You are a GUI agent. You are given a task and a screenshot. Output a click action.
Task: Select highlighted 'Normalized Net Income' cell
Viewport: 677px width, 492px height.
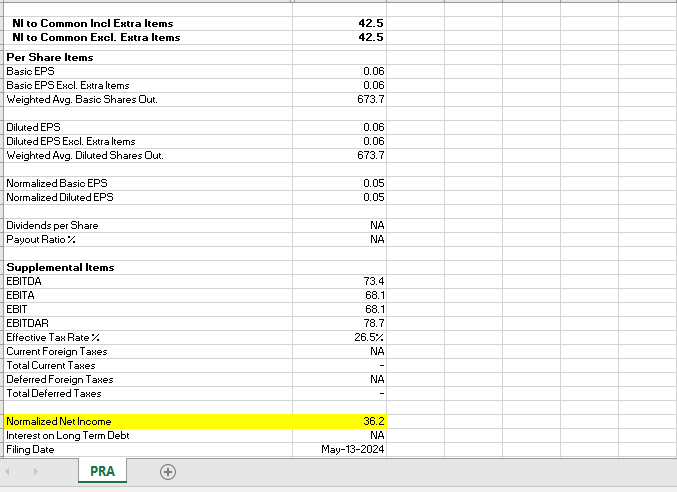pyautogui.click(x=148, y=422)
